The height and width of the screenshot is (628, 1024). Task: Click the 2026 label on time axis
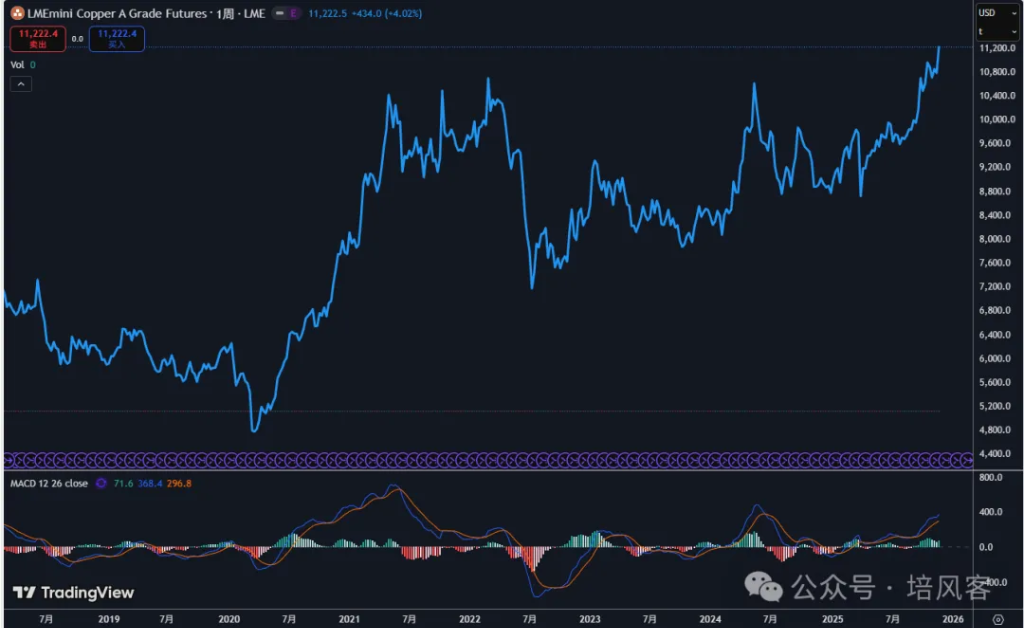pyautogui.click(x=952, y=620)
